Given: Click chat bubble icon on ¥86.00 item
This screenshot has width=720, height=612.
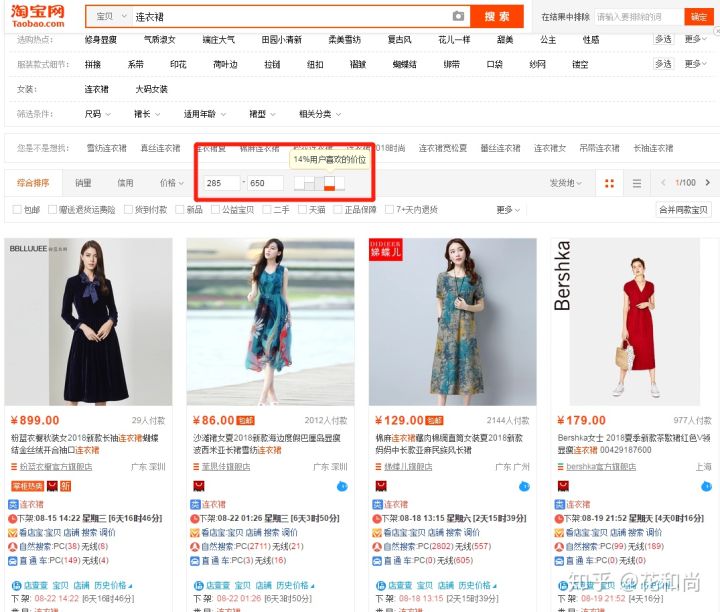Looking at the screenshot, I should click(x=342, y=486).
